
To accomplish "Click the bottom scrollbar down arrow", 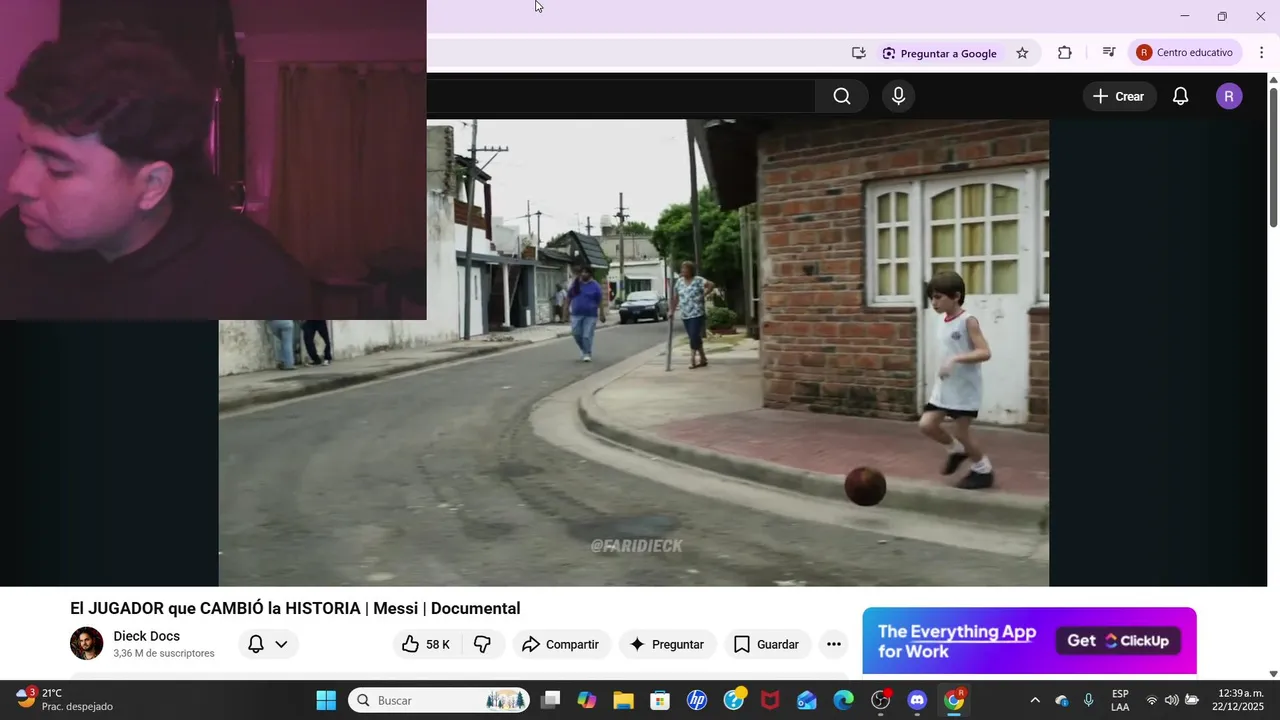I will point(1273,674).
